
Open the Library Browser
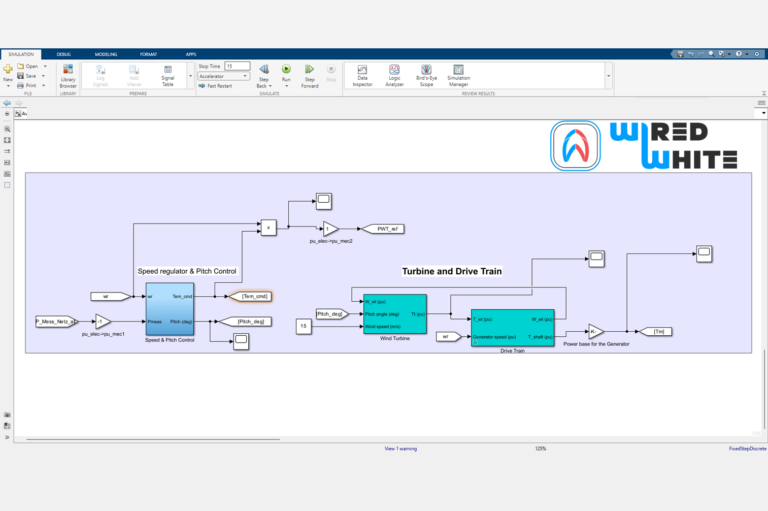tap(68, 75)
